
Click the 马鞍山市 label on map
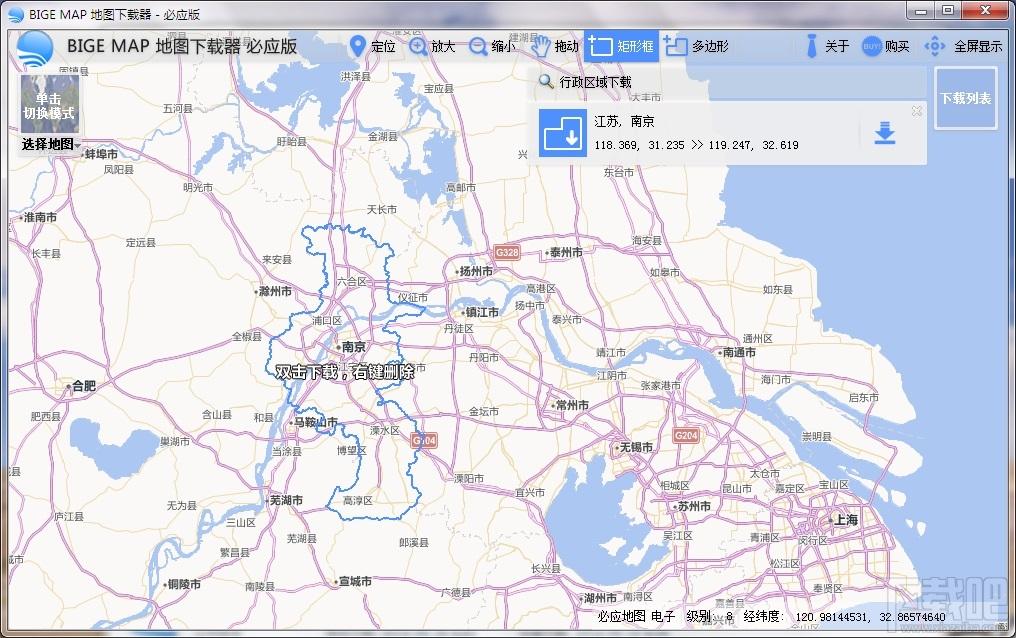[316, 422]
